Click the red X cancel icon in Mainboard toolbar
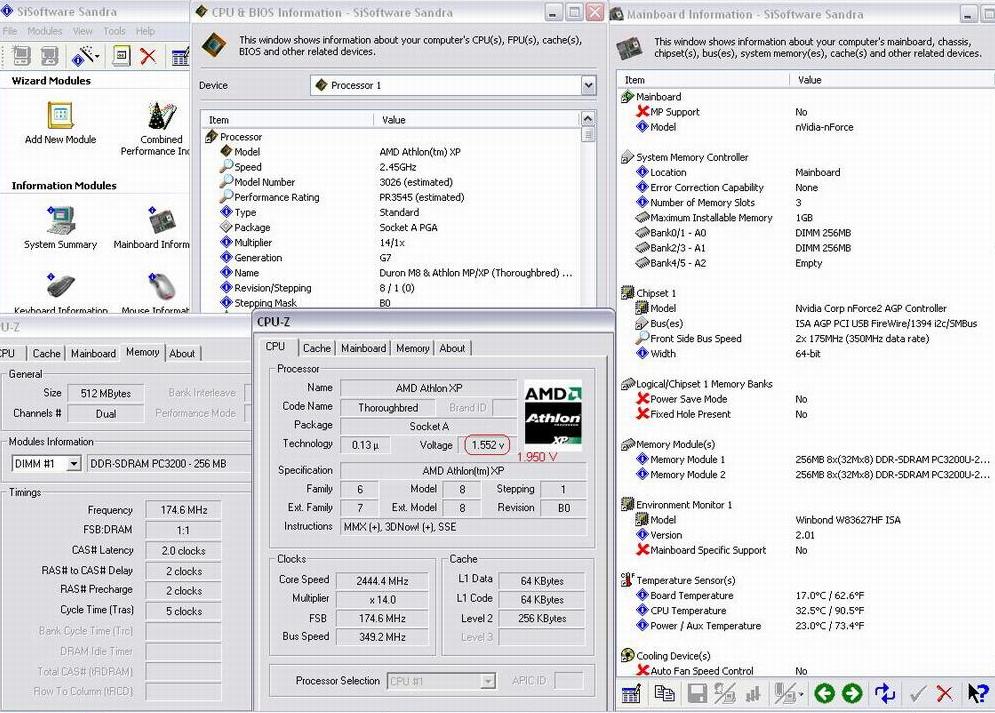995x713 pixels. pos(944,694)
